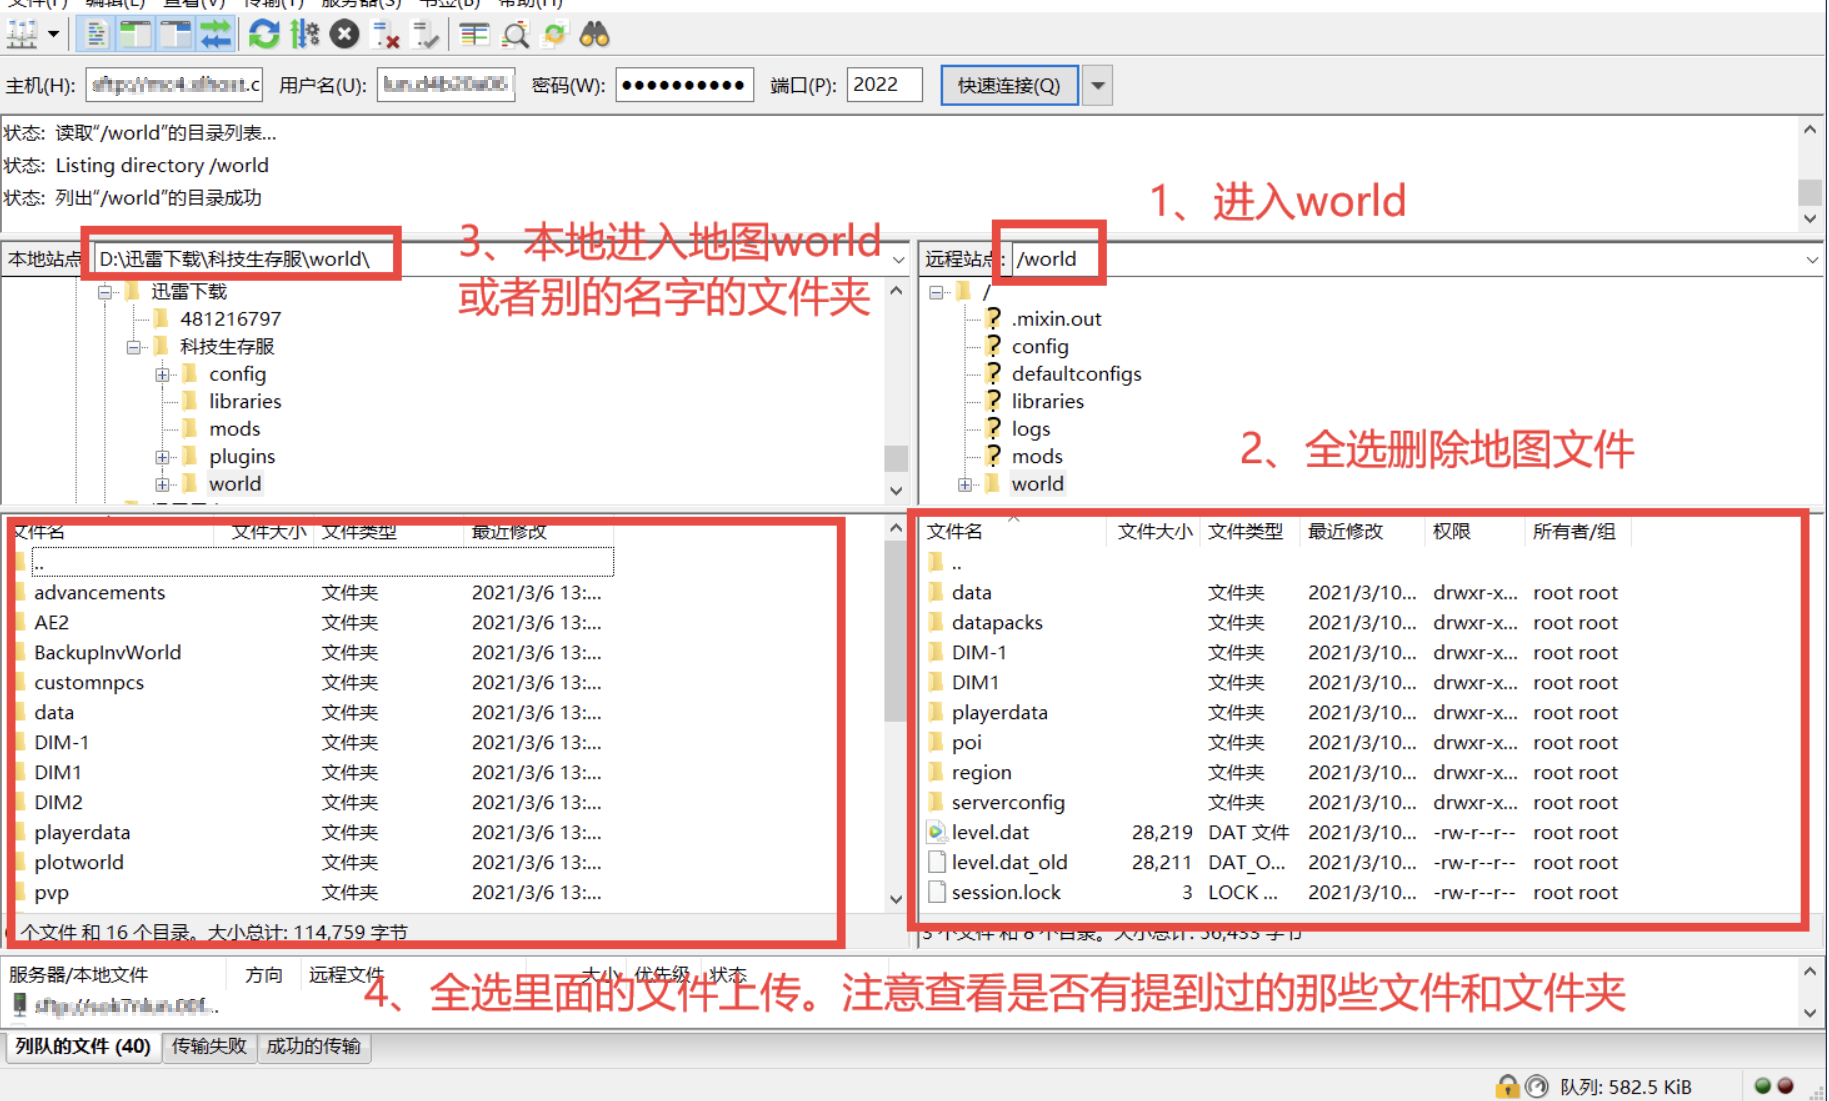
Task: Click the process transfer queue icon
Action: coord(305,35)
